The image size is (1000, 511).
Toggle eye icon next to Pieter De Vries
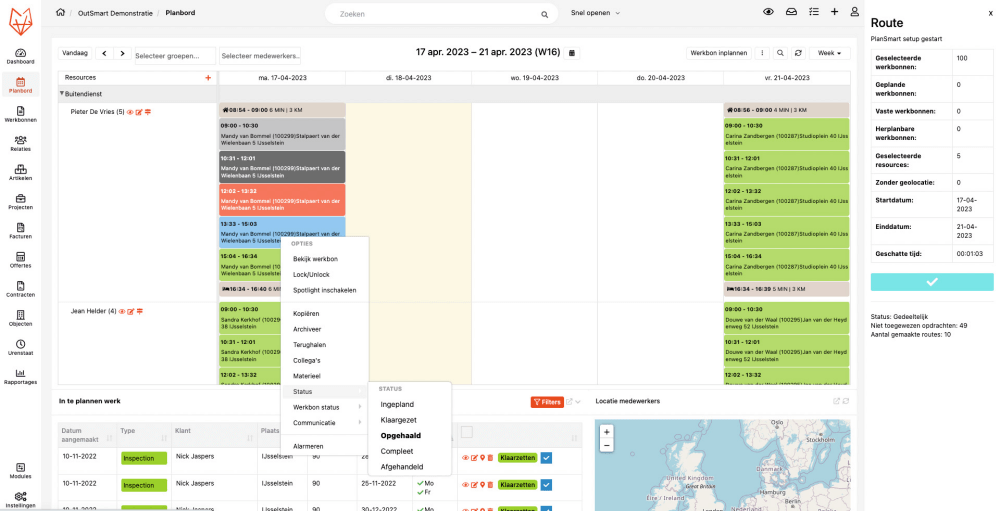(130, 112)
